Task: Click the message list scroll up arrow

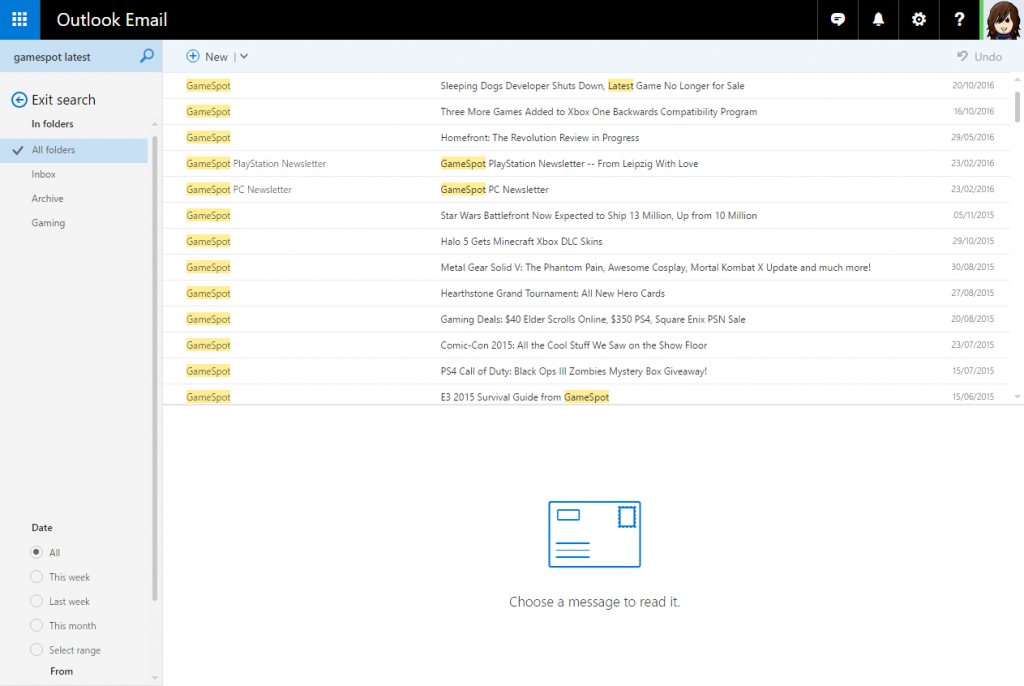Action: [x=1017, y=80]
